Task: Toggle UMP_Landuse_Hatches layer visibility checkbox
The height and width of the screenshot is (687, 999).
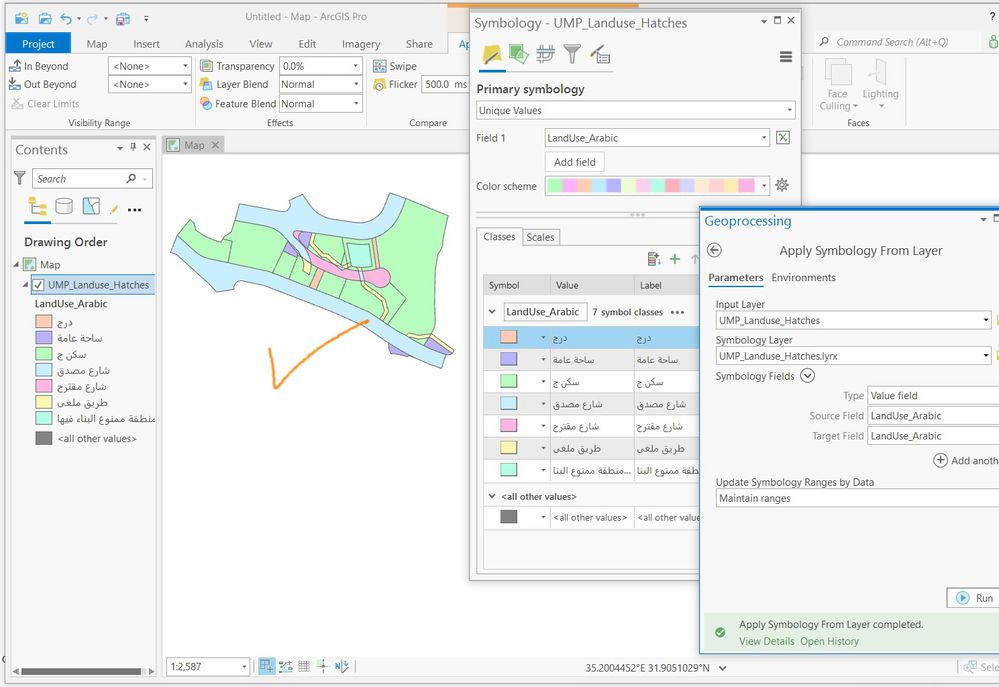Action: (x=39, y=285)
